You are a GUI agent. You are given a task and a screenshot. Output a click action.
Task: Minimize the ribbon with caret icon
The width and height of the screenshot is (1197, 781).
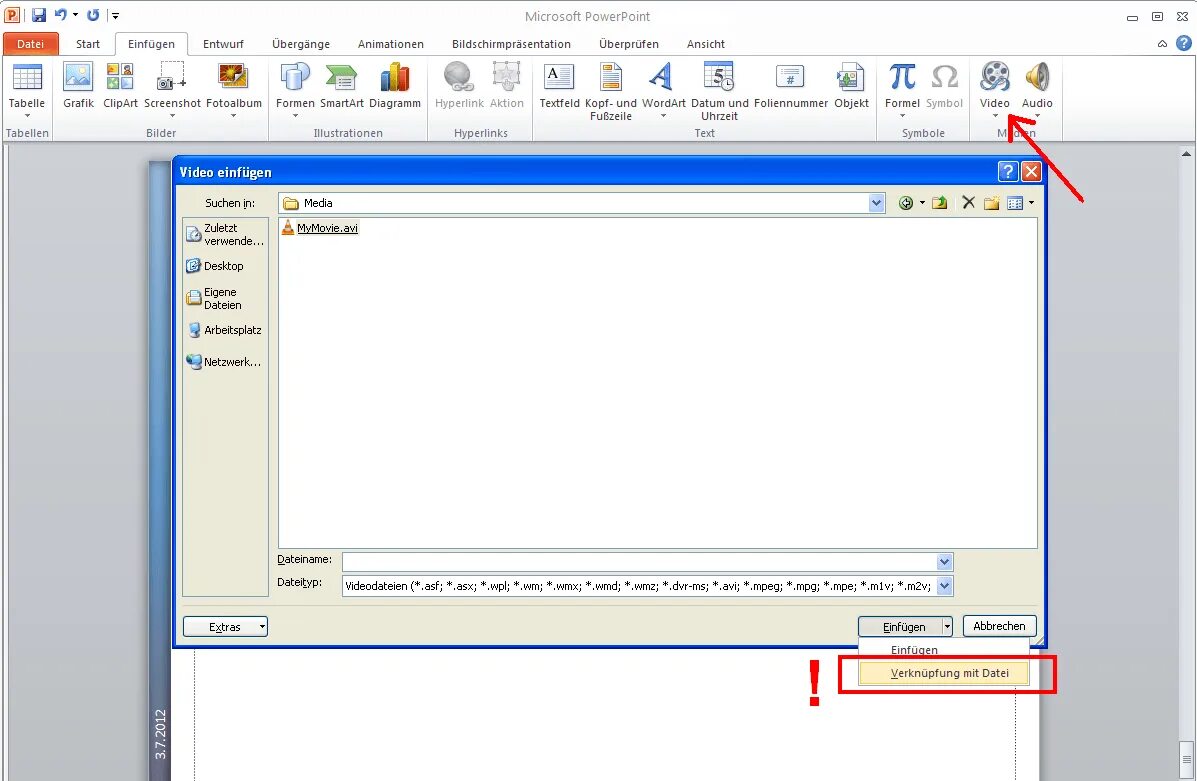(x=1162, y=44)
